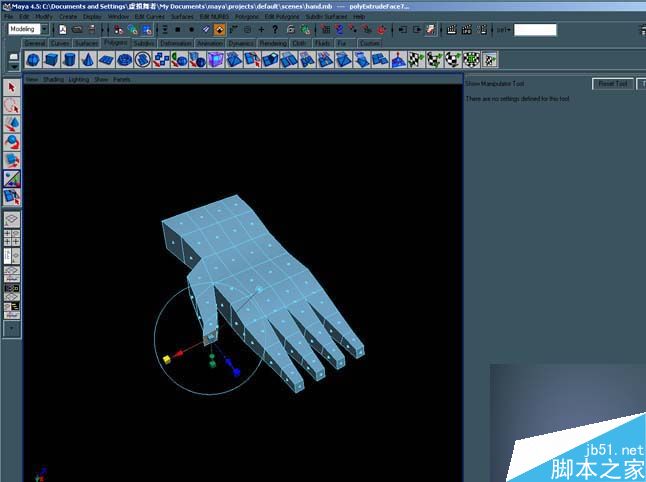Open the Shading menu in viewport panel
The image size is (646, 482).
coord(52,79)
